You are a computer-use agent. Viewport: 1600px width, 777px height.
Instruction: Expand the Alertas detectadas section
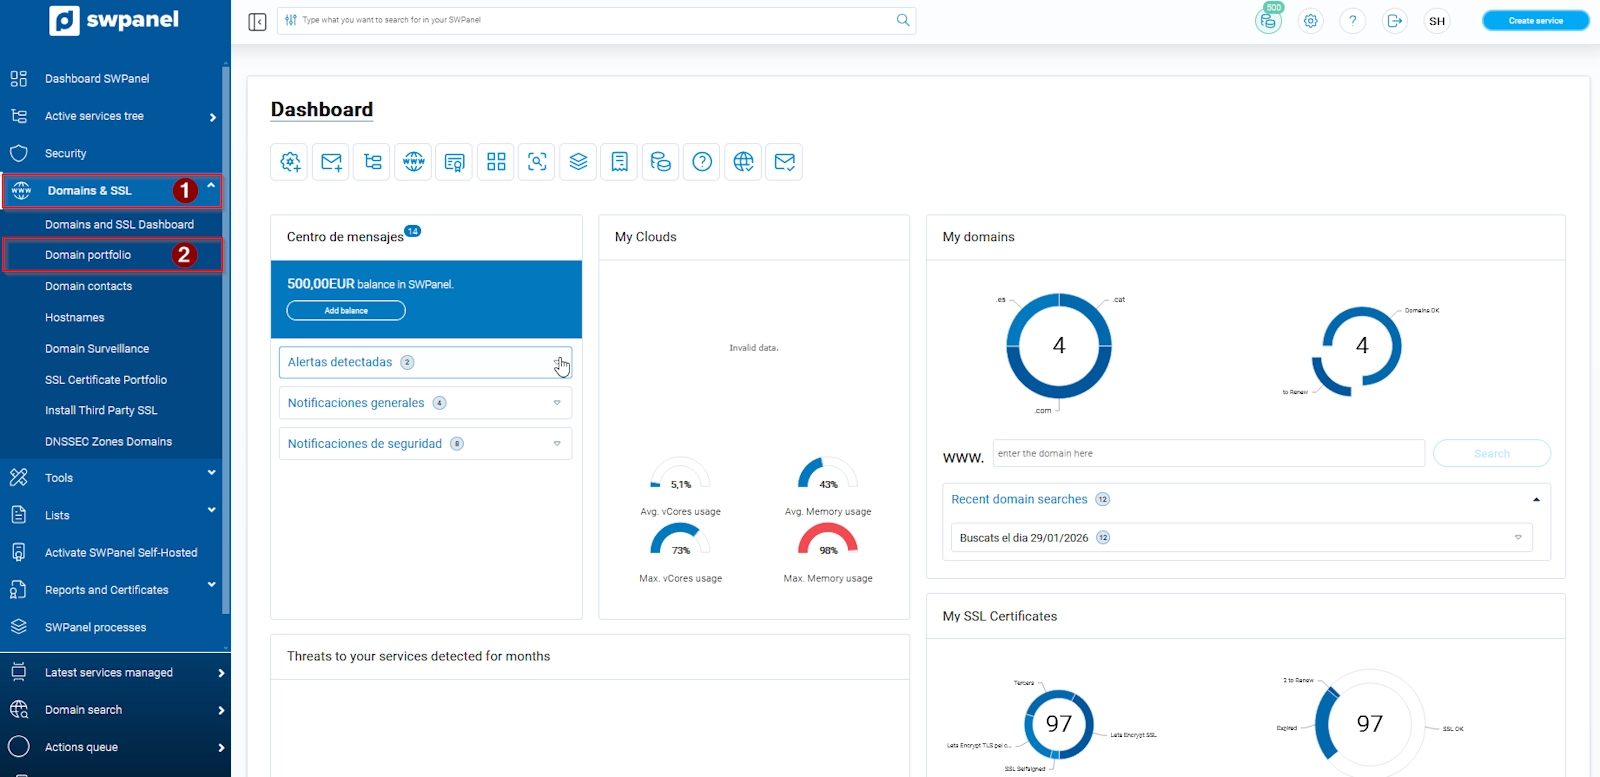tap(425, 362)
